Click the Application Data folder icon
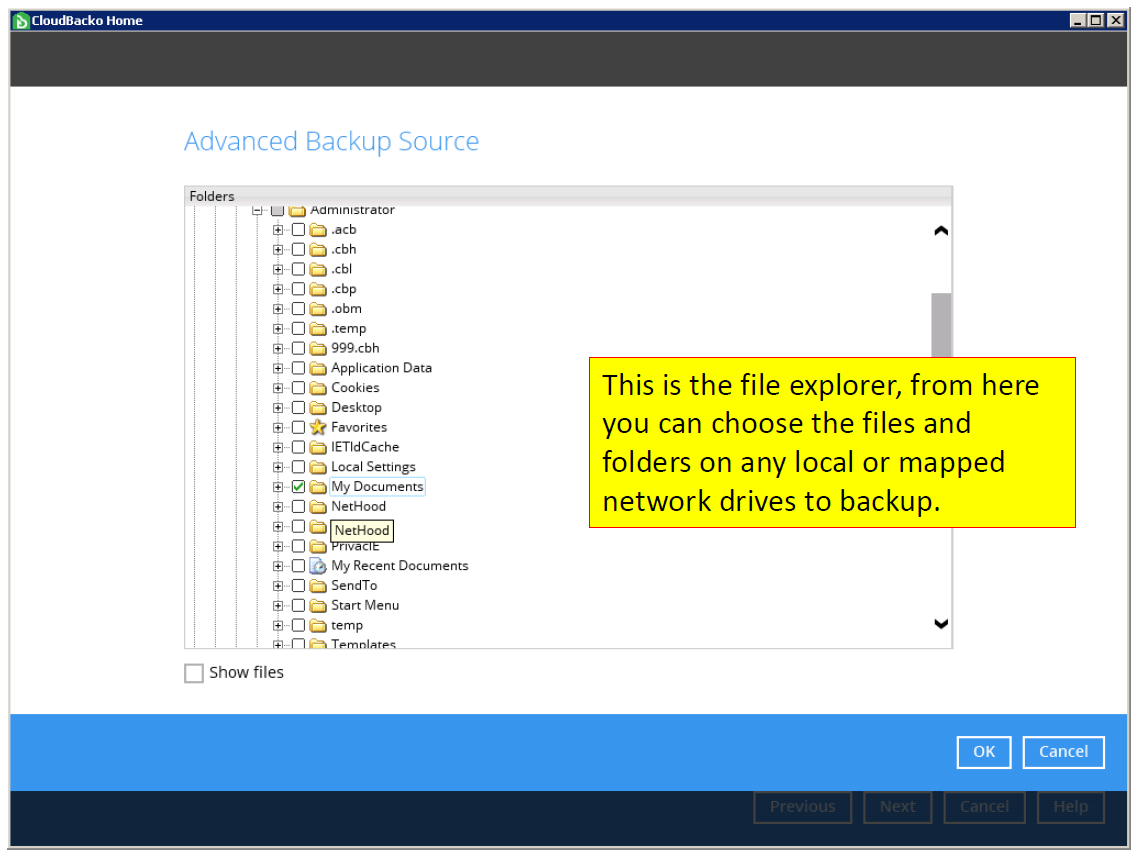The width and height of the screenshot is (1139, 856). 318,368
